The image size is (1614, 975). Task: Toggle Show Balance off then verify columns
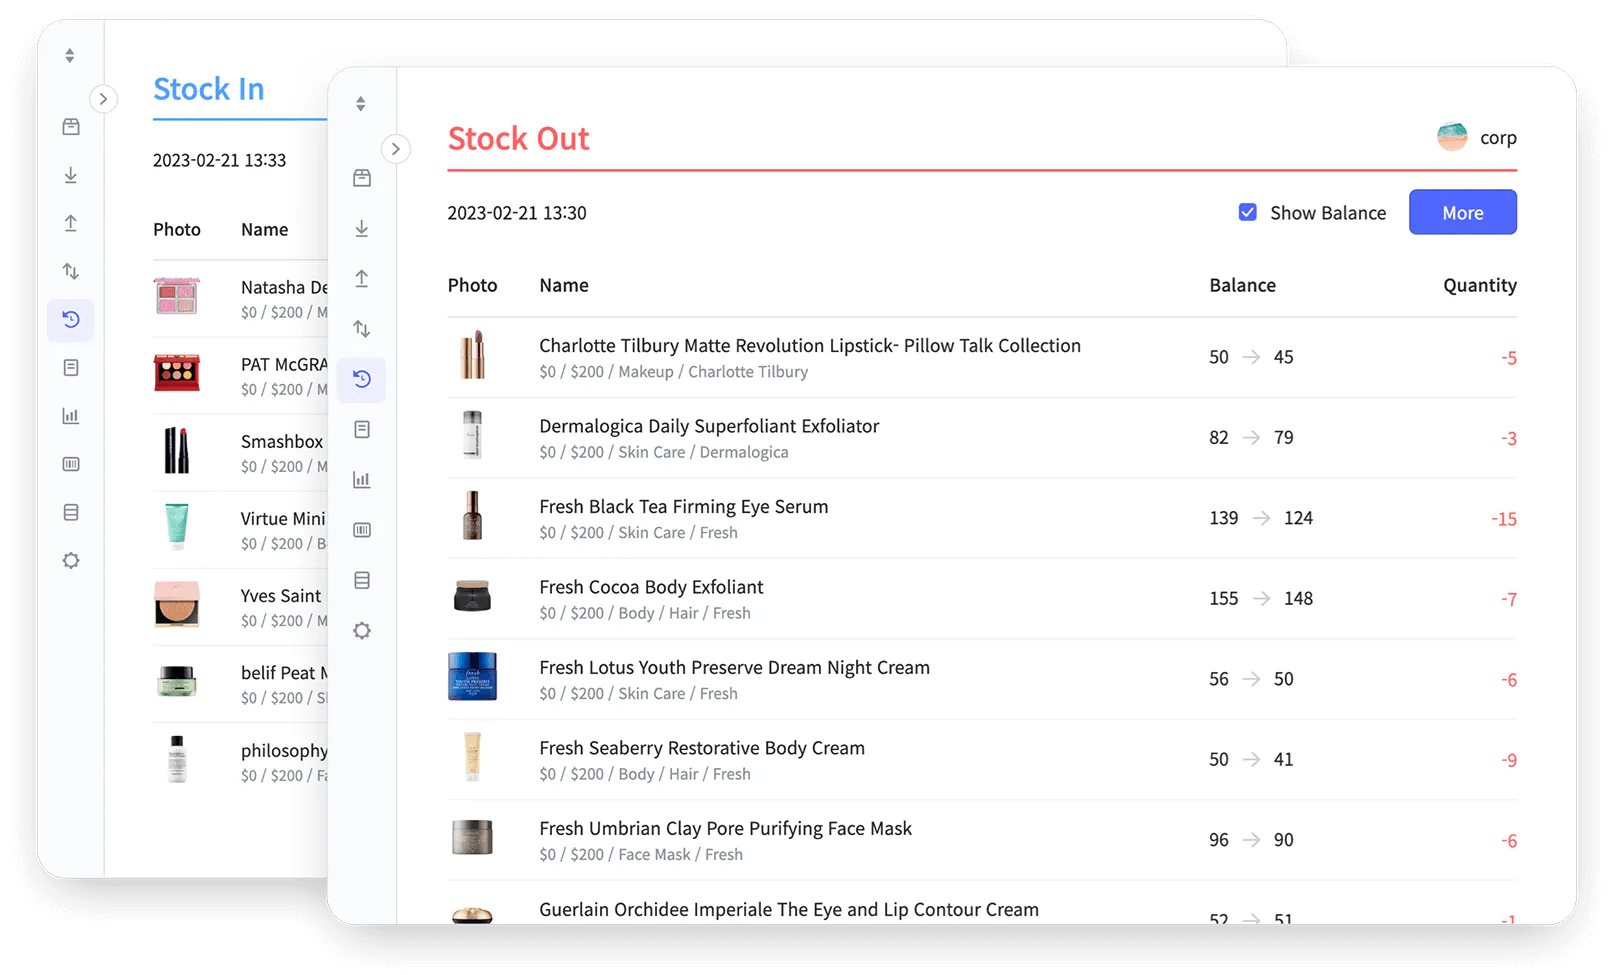click(1247, 212)
